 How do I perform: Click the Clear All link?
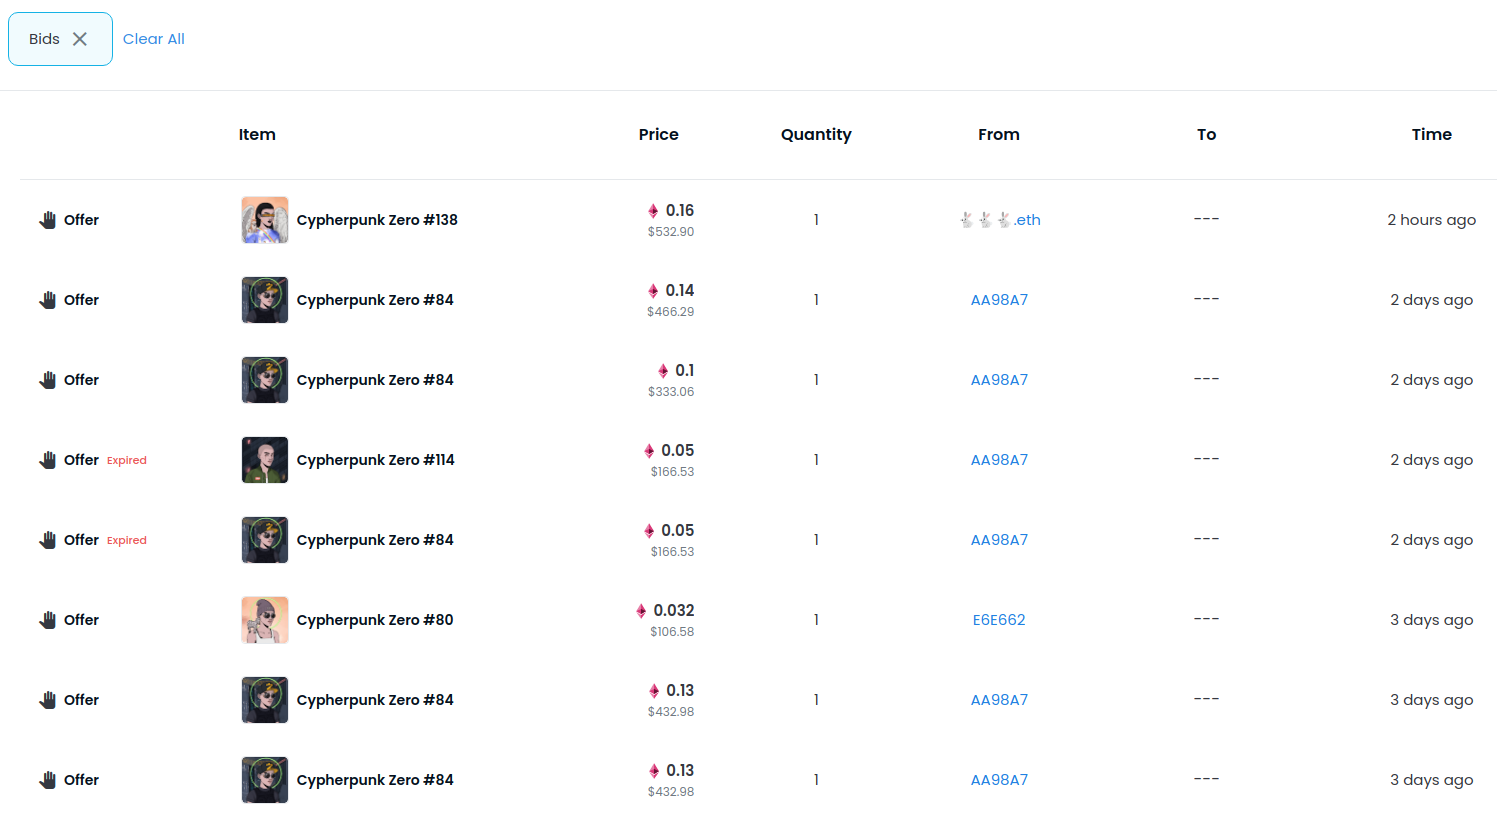pos(154,39)
